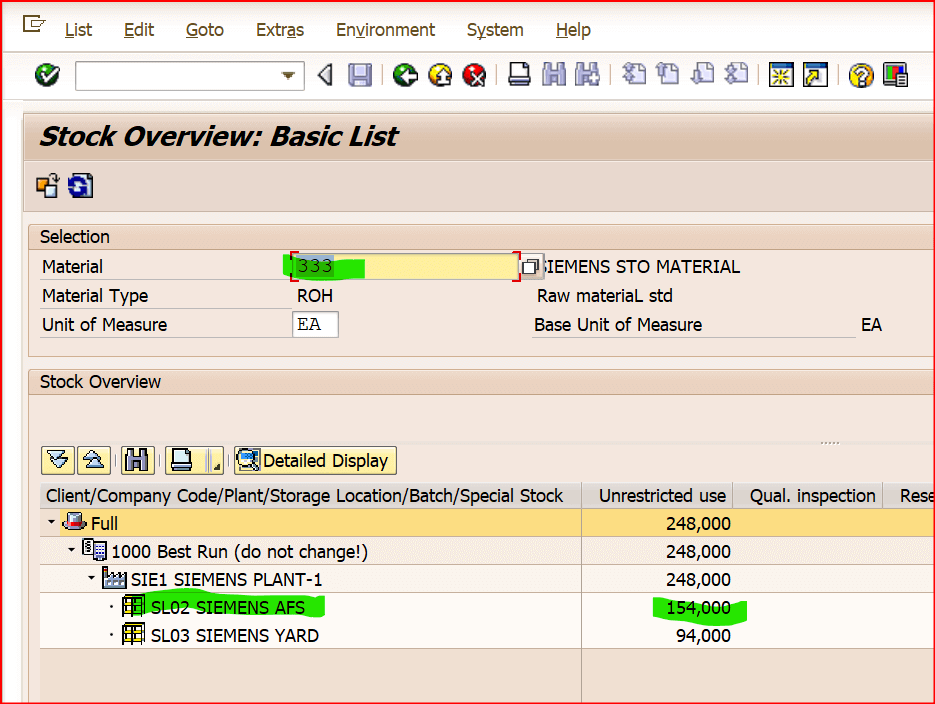
Task: Click the Find Next binoculars icon
Action: click(x=587, y=75)
